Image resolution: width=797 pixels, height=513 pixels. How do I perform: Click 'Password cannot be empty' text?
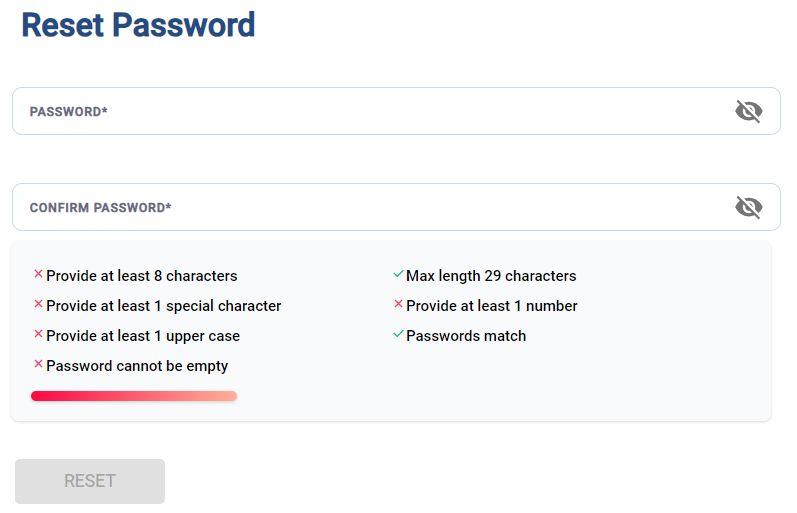137,366
